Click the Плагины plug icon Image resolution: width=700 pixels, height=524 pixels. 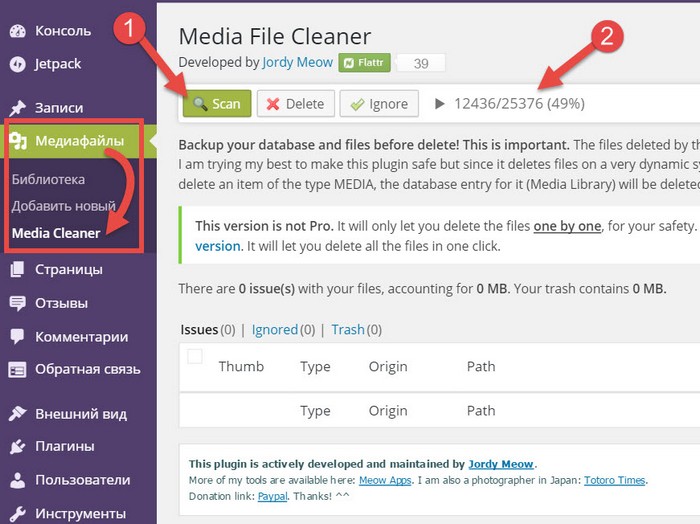click(x=18, y=446)
